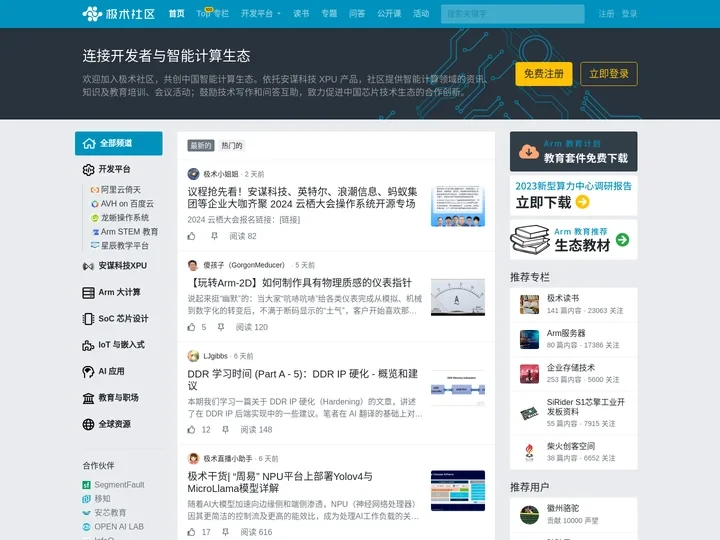
Task: Click the AI 应用 head icon
Action: click(88, 371)
